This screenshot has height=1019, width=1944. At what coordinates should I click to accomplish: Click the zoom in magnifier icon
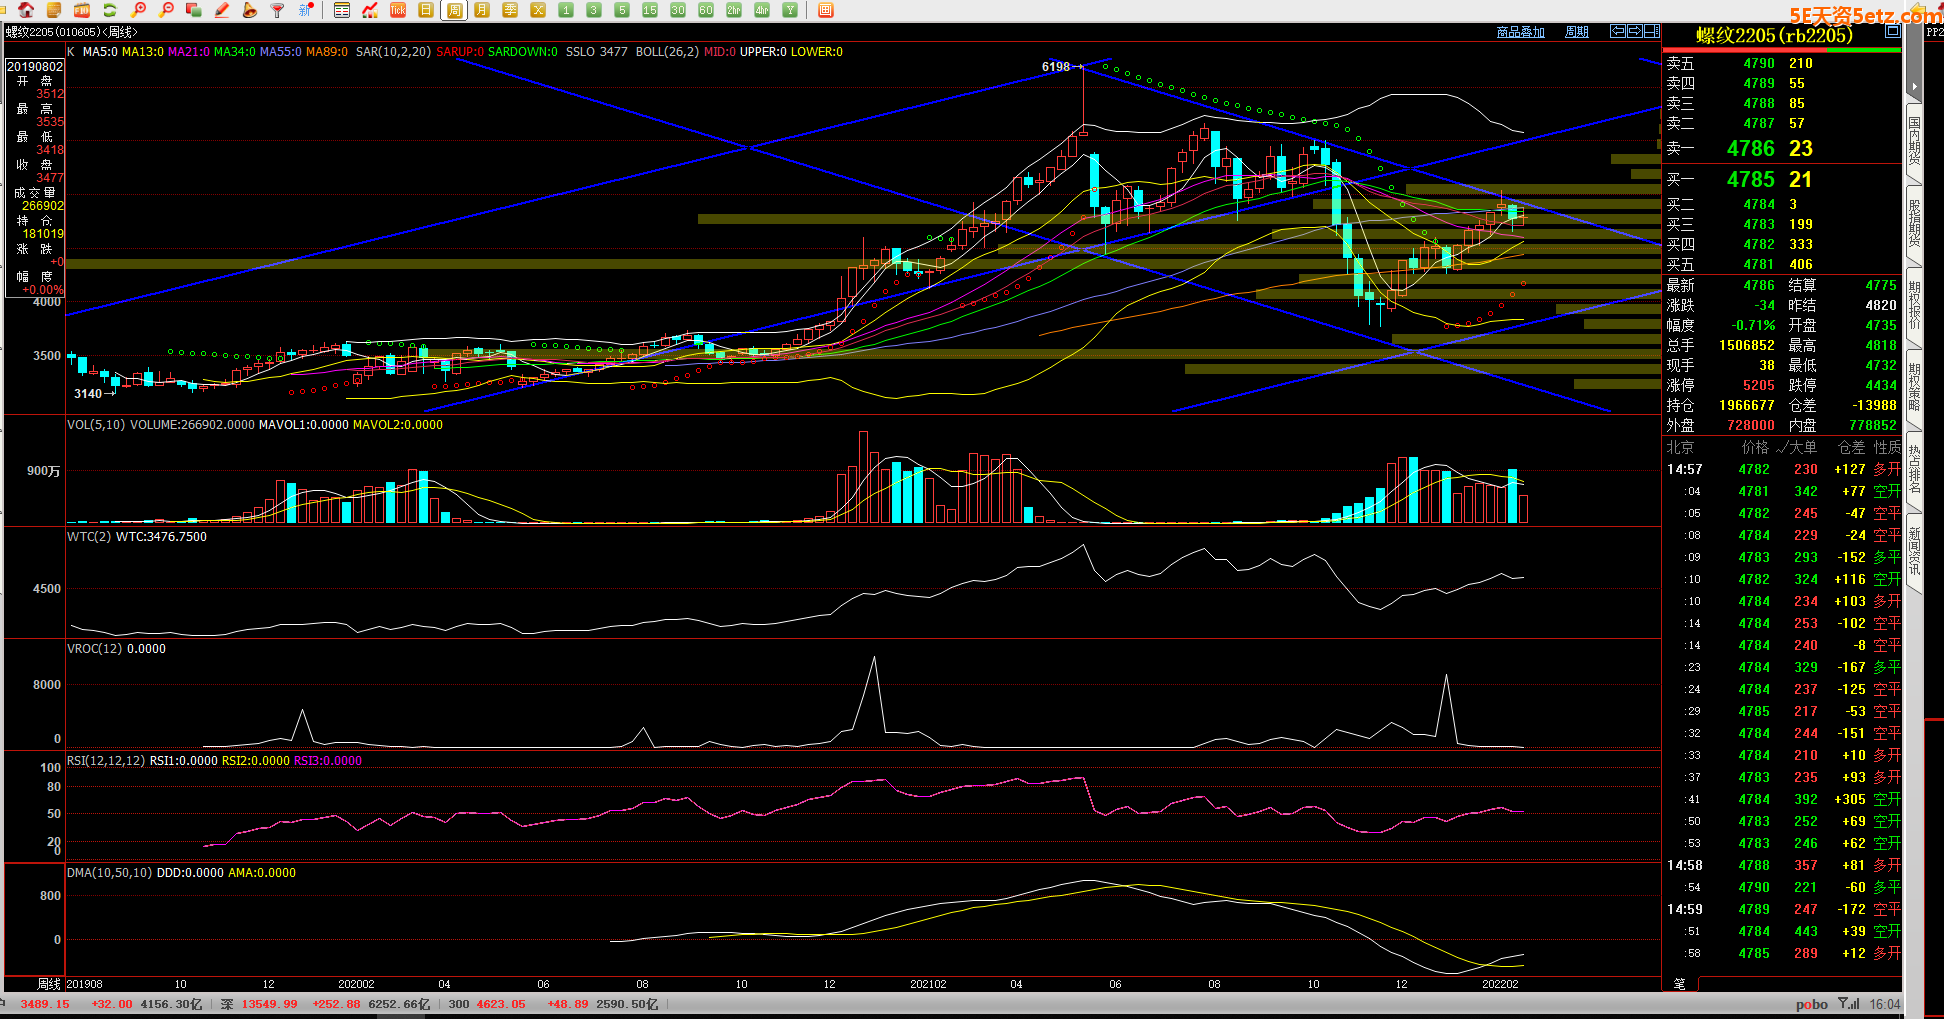pos(139,10)
